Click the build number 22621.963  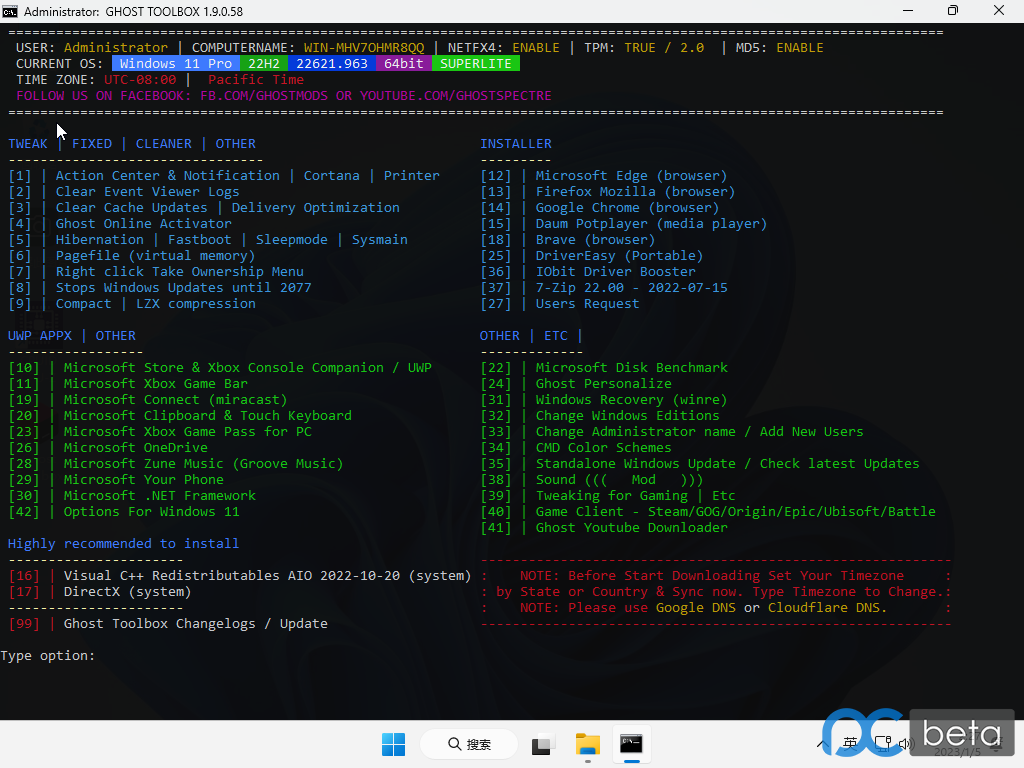click(332, 63)
